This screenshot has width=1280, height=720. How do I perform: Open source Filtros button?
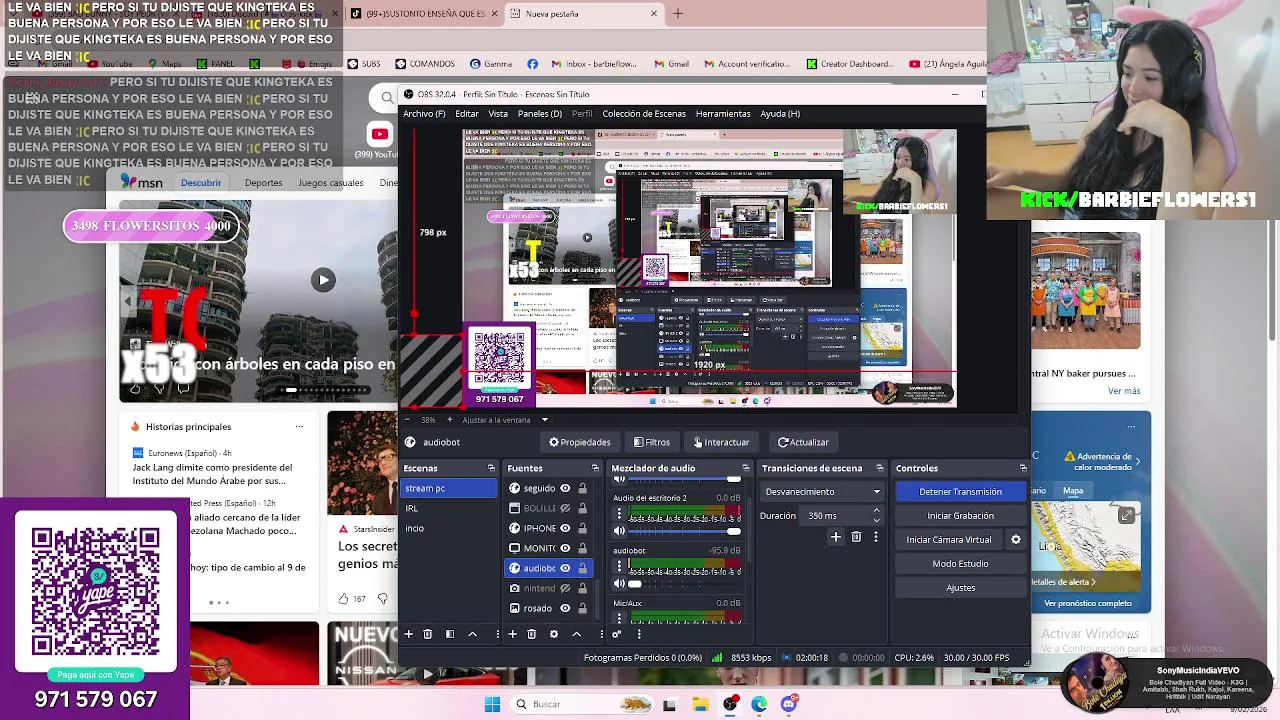pos(651,442)
